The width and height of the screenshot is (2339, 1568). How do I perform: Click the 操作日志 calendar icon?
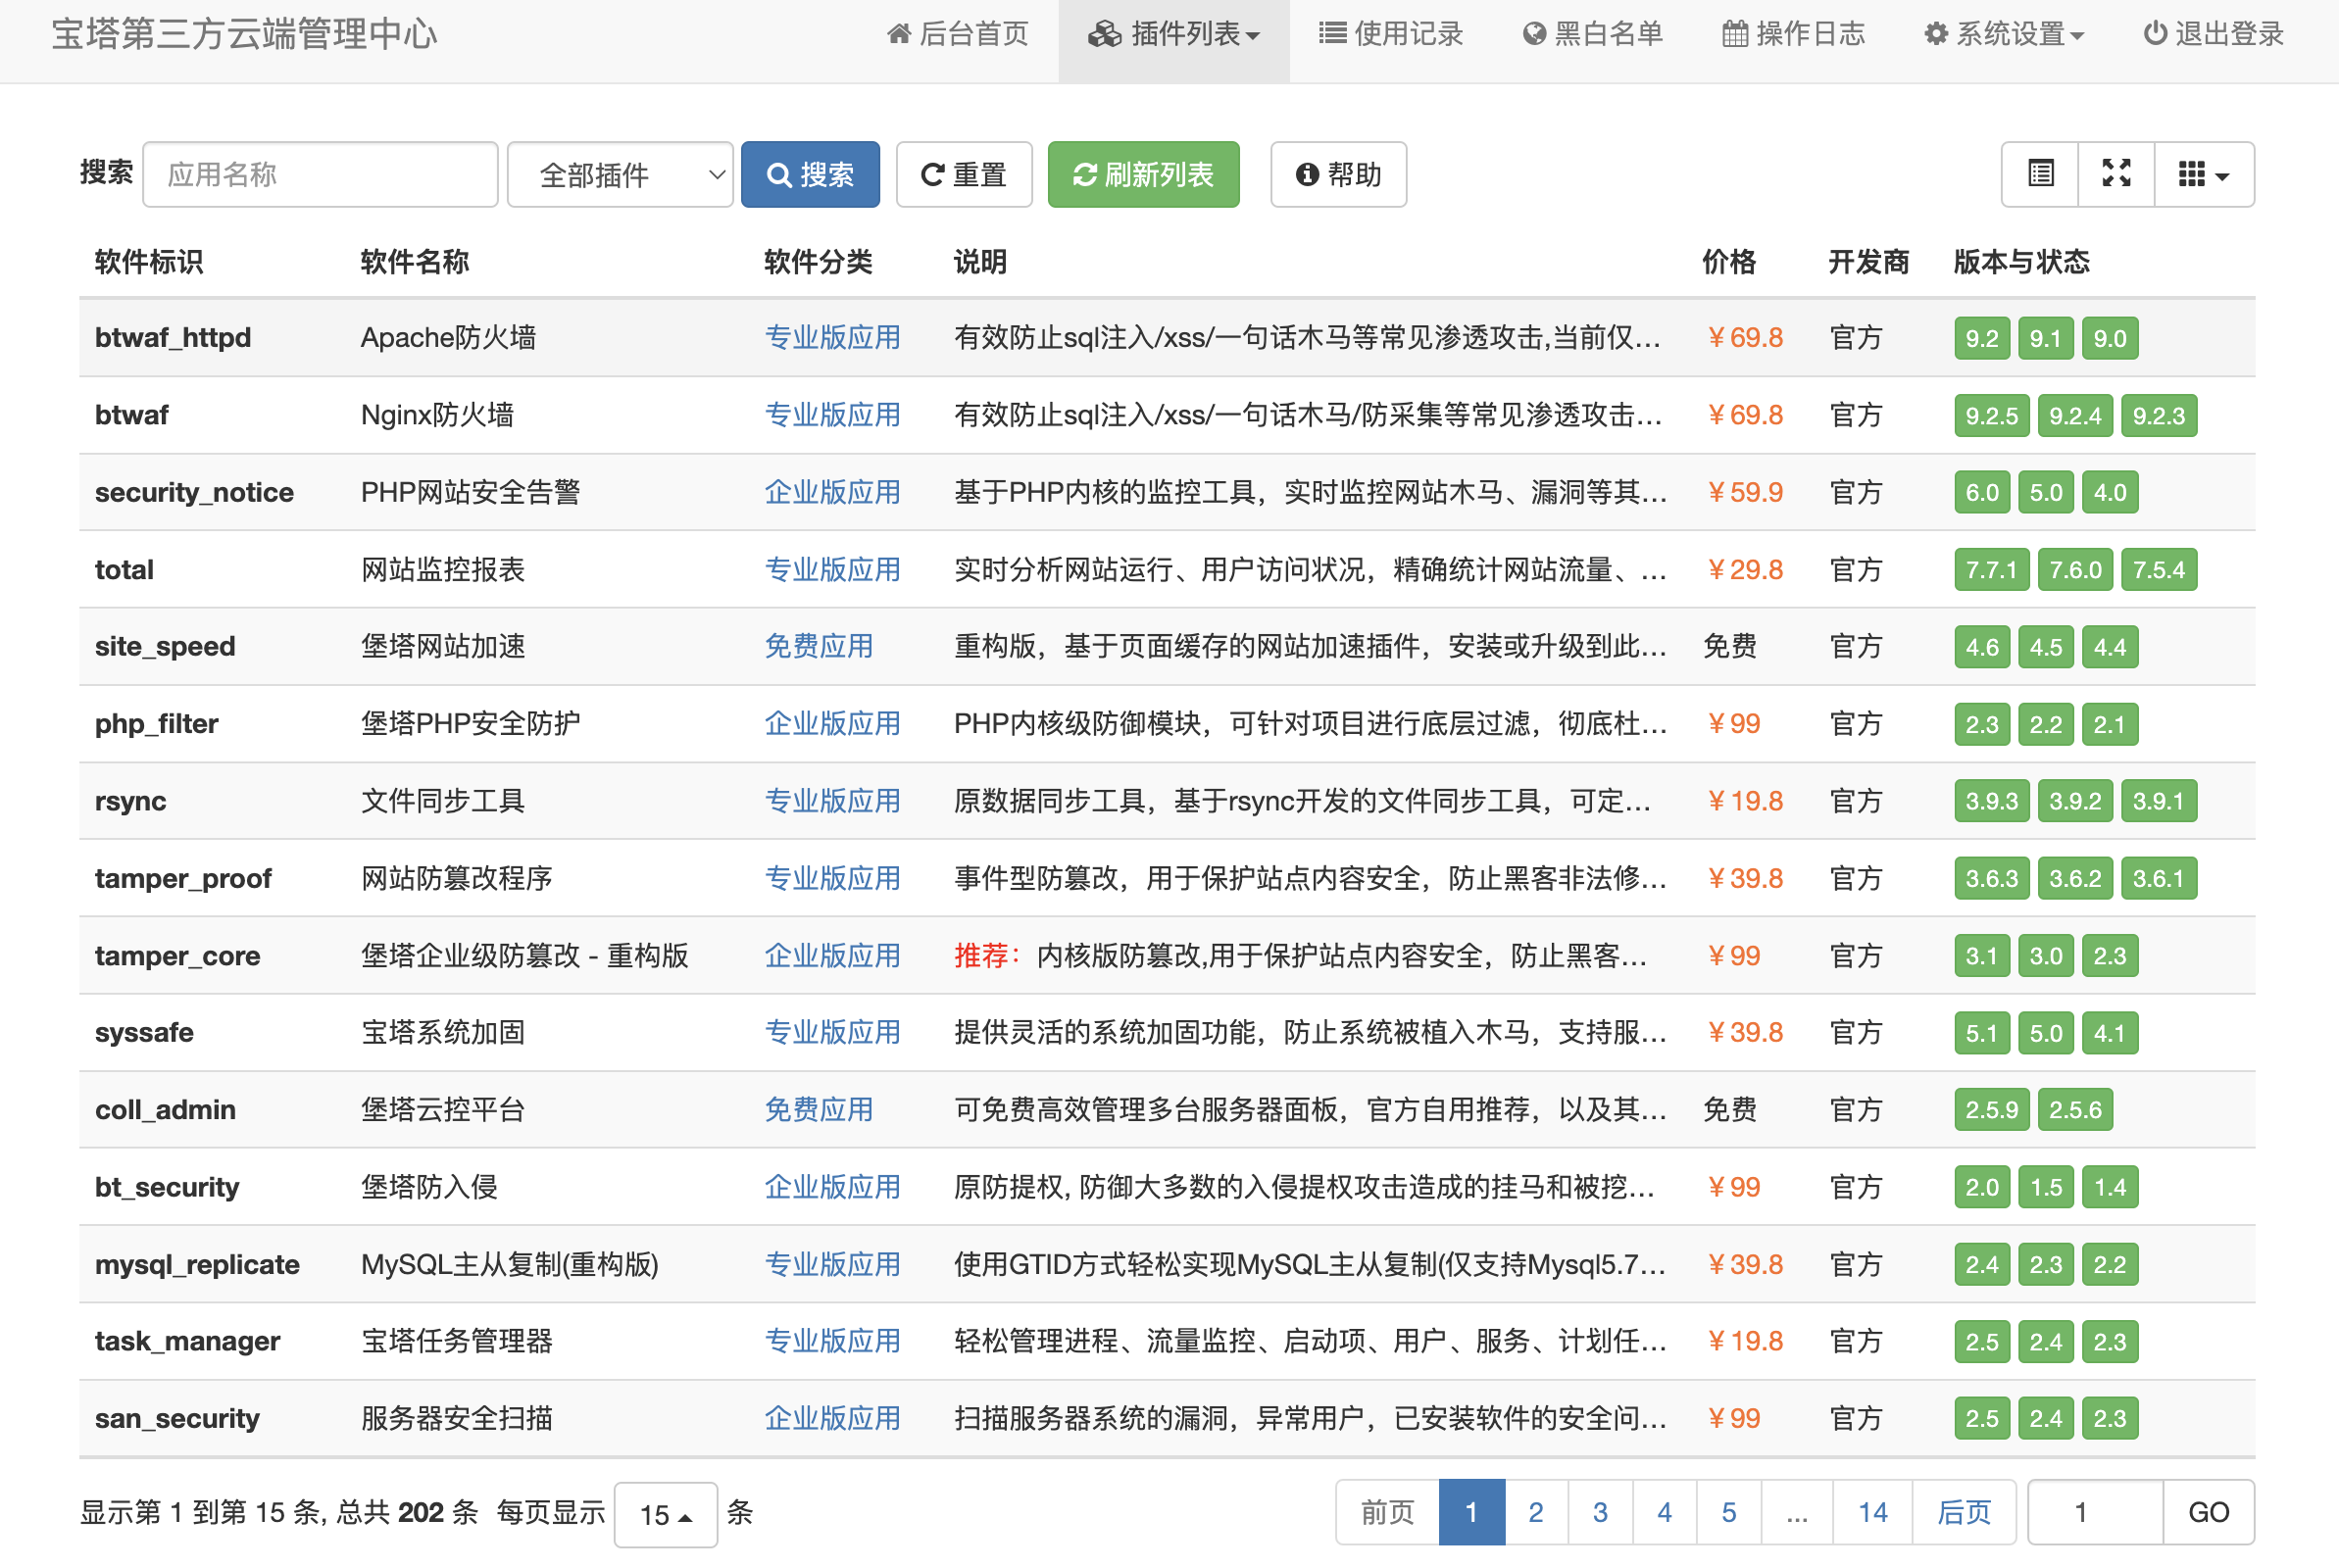pyautogui.click(x=1737, y=33)
